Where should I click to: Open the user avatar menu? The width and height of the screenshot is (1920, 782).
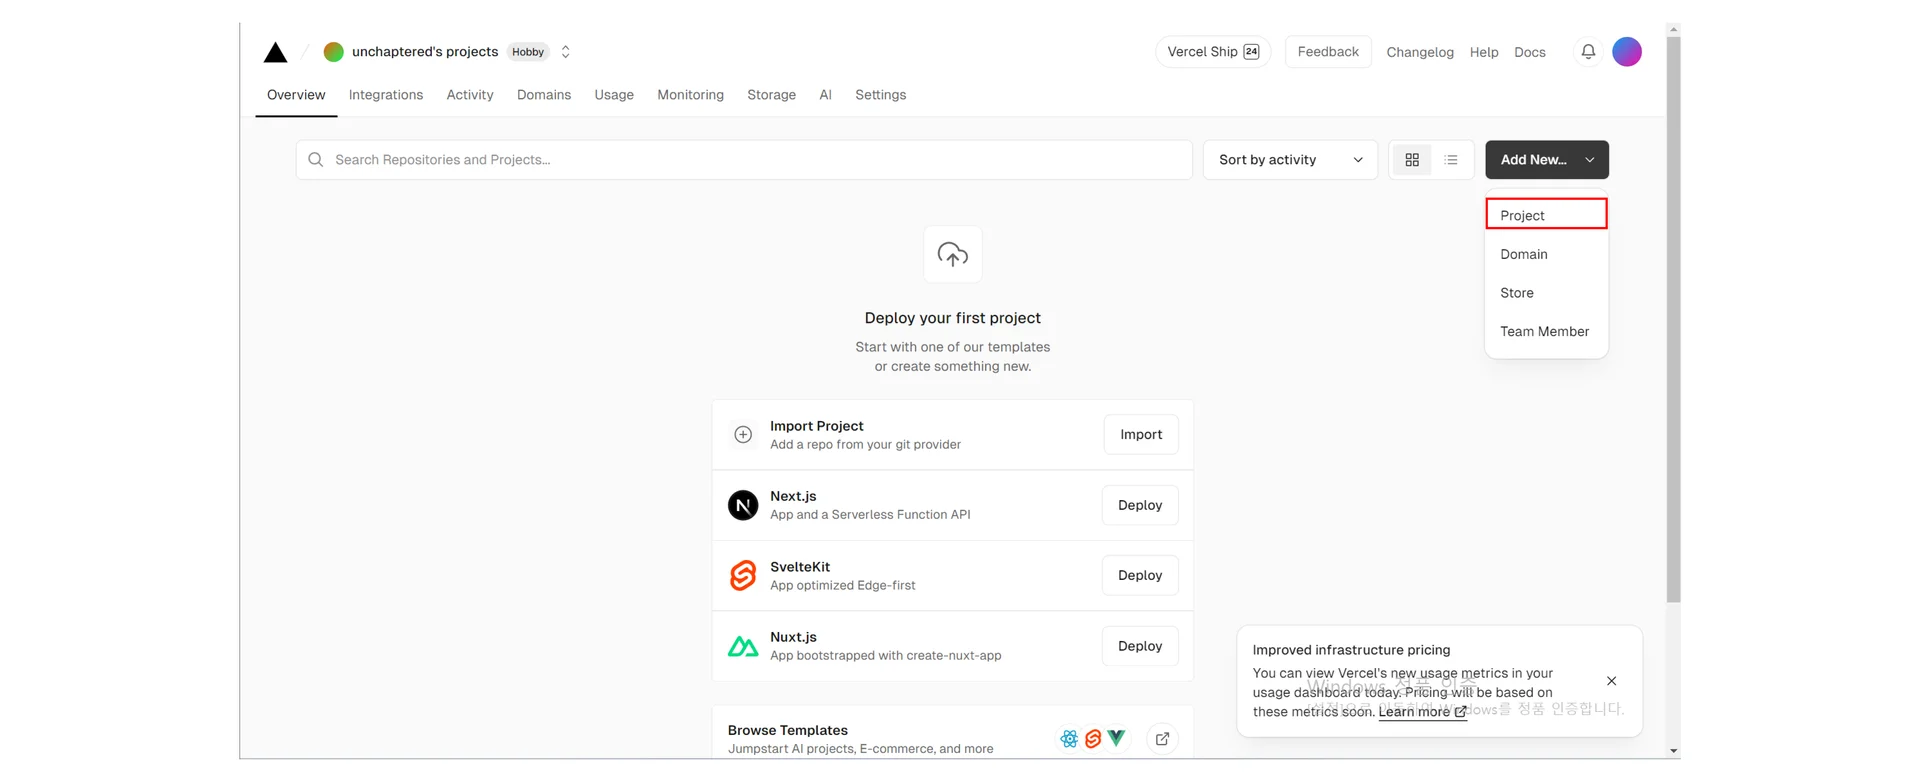(x=1627, y=52)
